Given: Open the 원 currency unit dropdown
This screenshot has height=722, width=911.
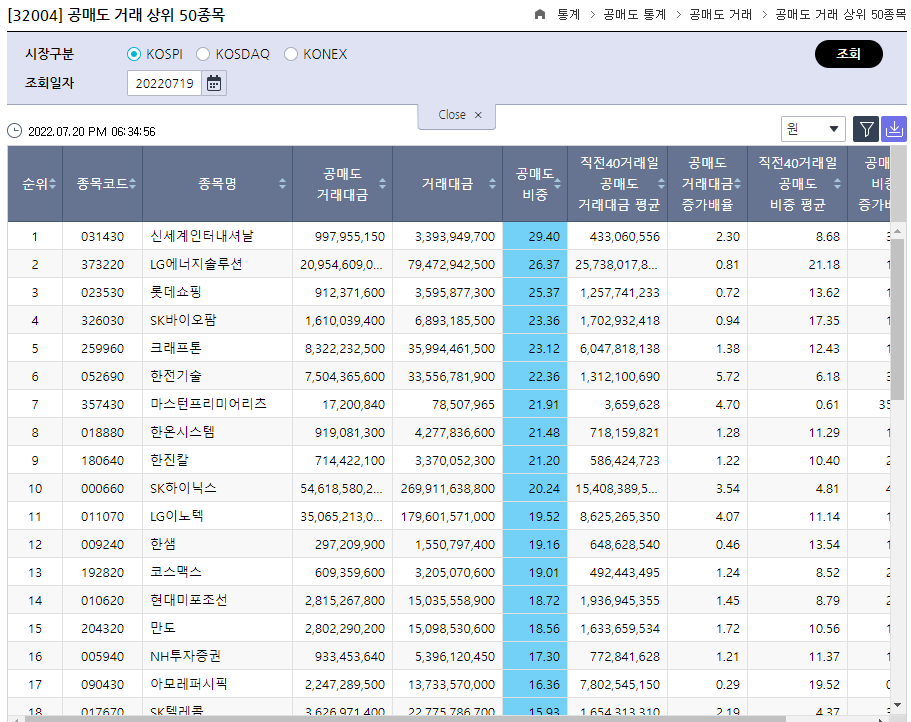Looking at the screenshot, I should click(813, 129).
